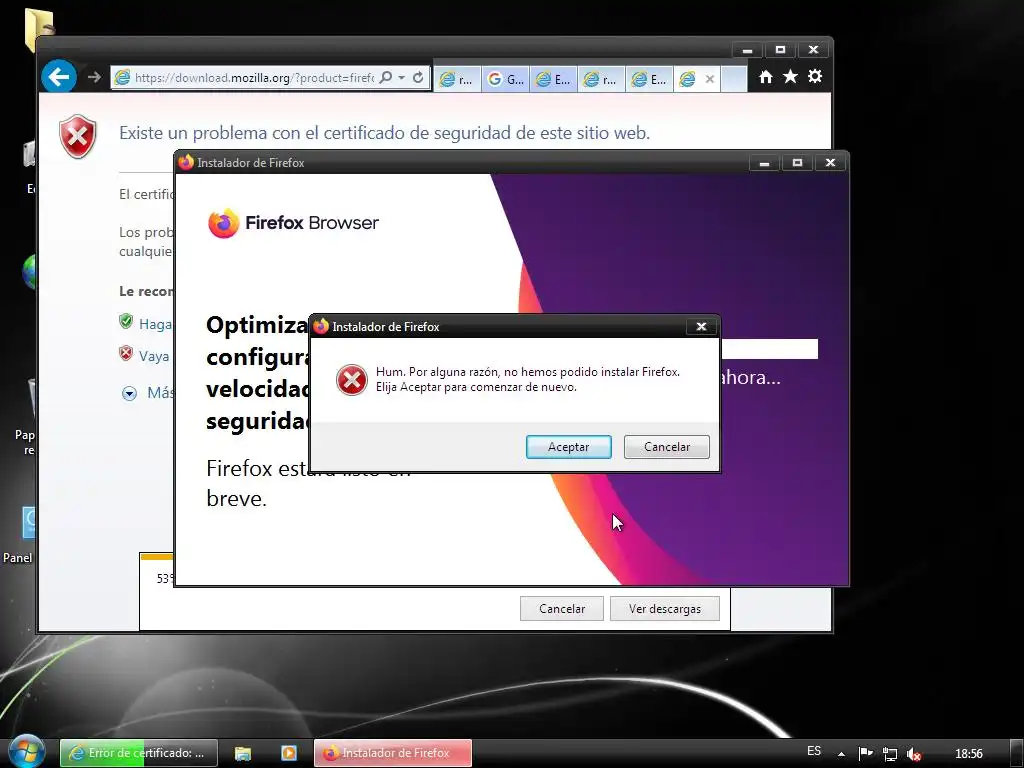This screenshot has width=1024, height=768.
Task: Switch to the third IE tab labeled E...
Action: coord(553,79)
